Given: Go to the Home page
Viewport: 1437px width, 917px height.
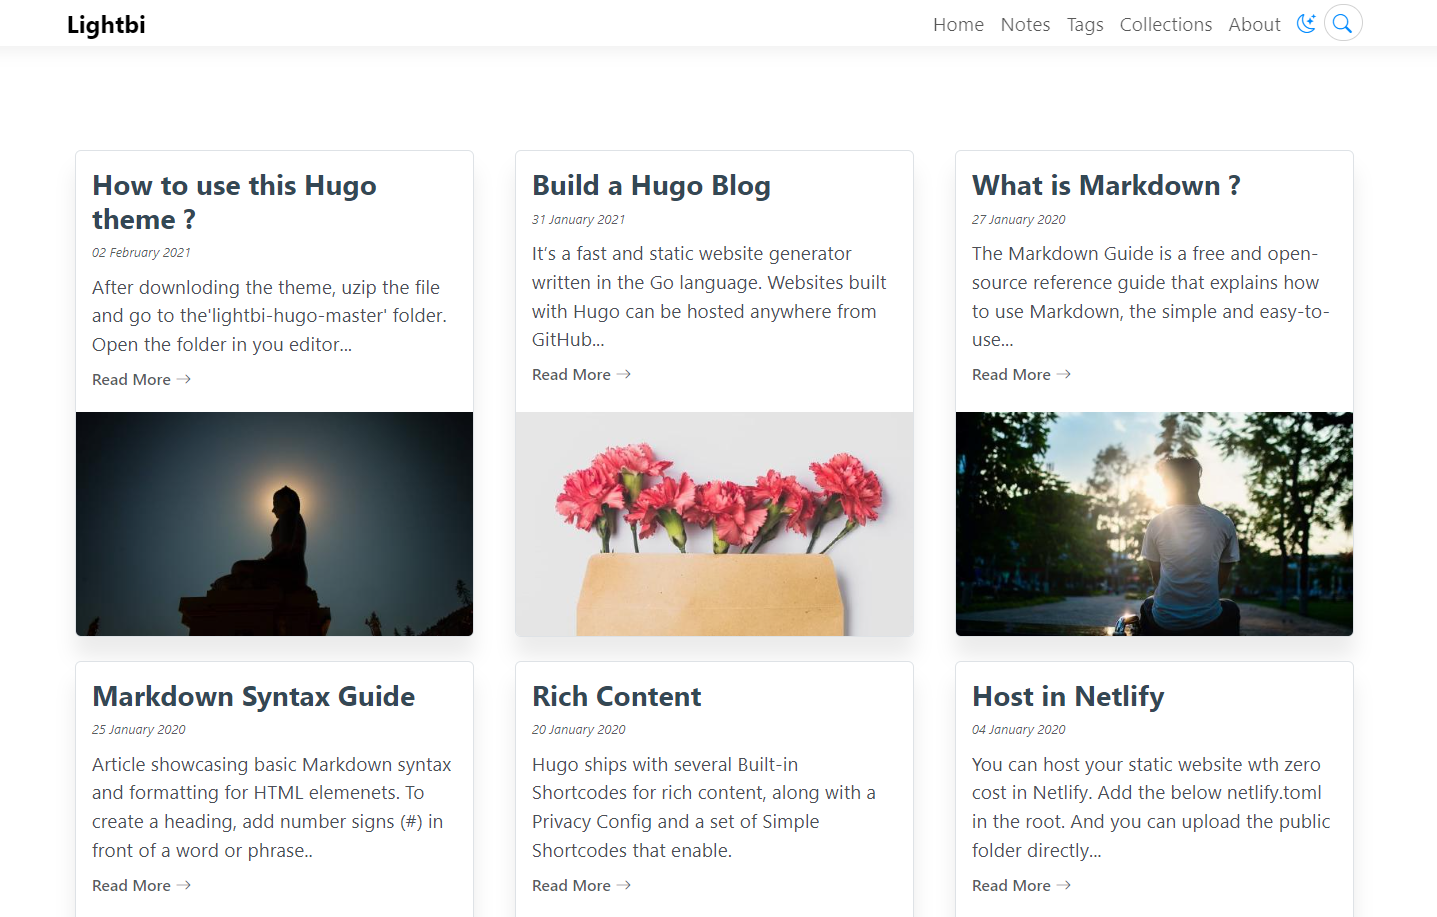Looking at the screenshot, I should pos(958,25).
